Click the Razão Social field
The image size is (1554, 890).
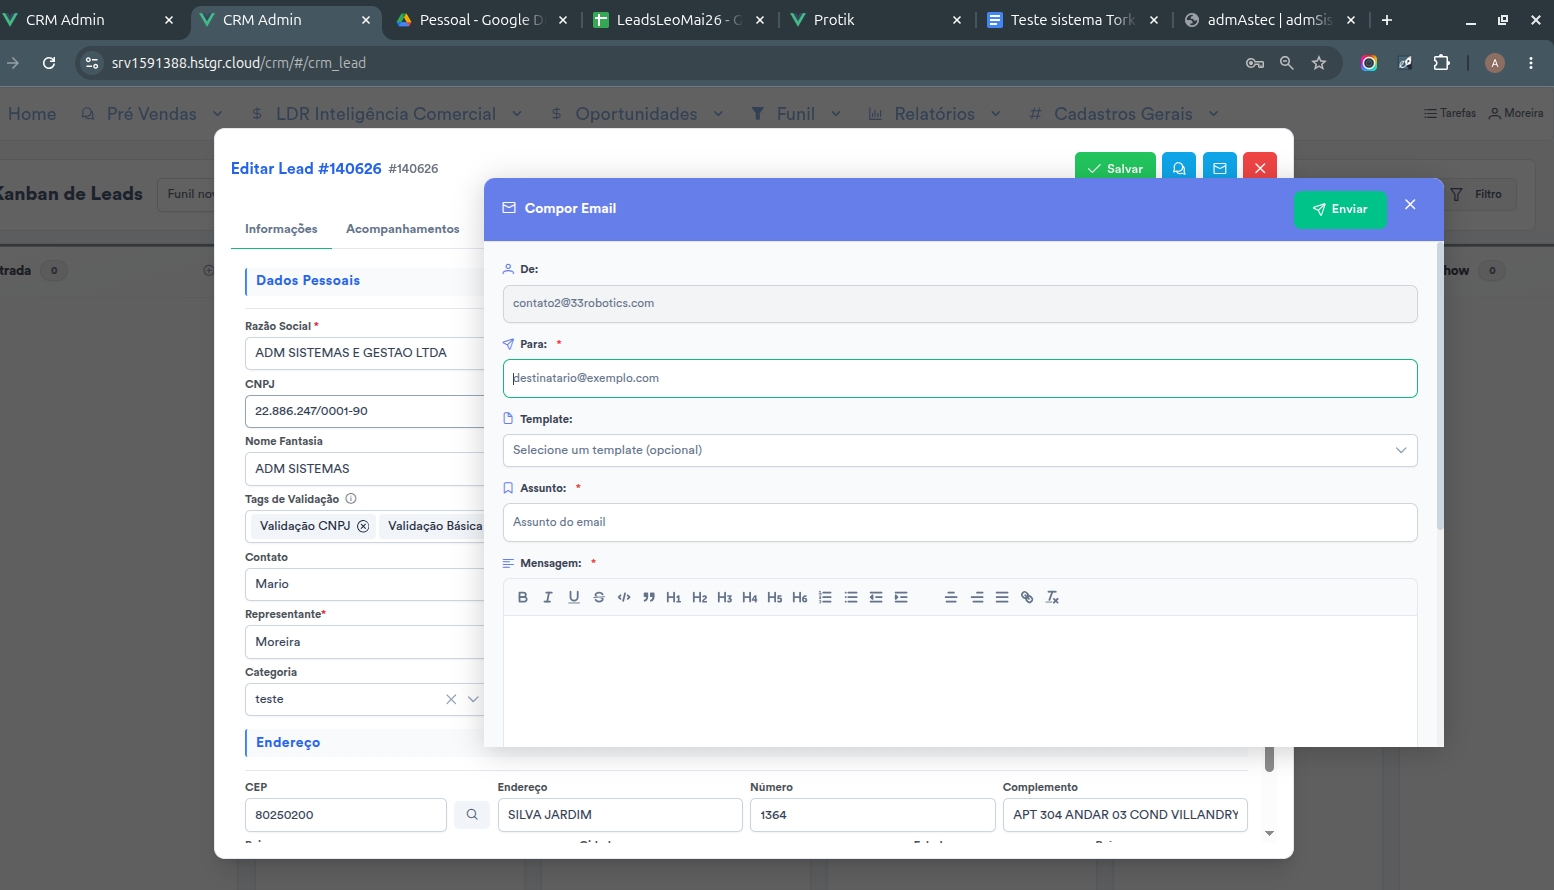pyautogui.click(x=365, y=353)
